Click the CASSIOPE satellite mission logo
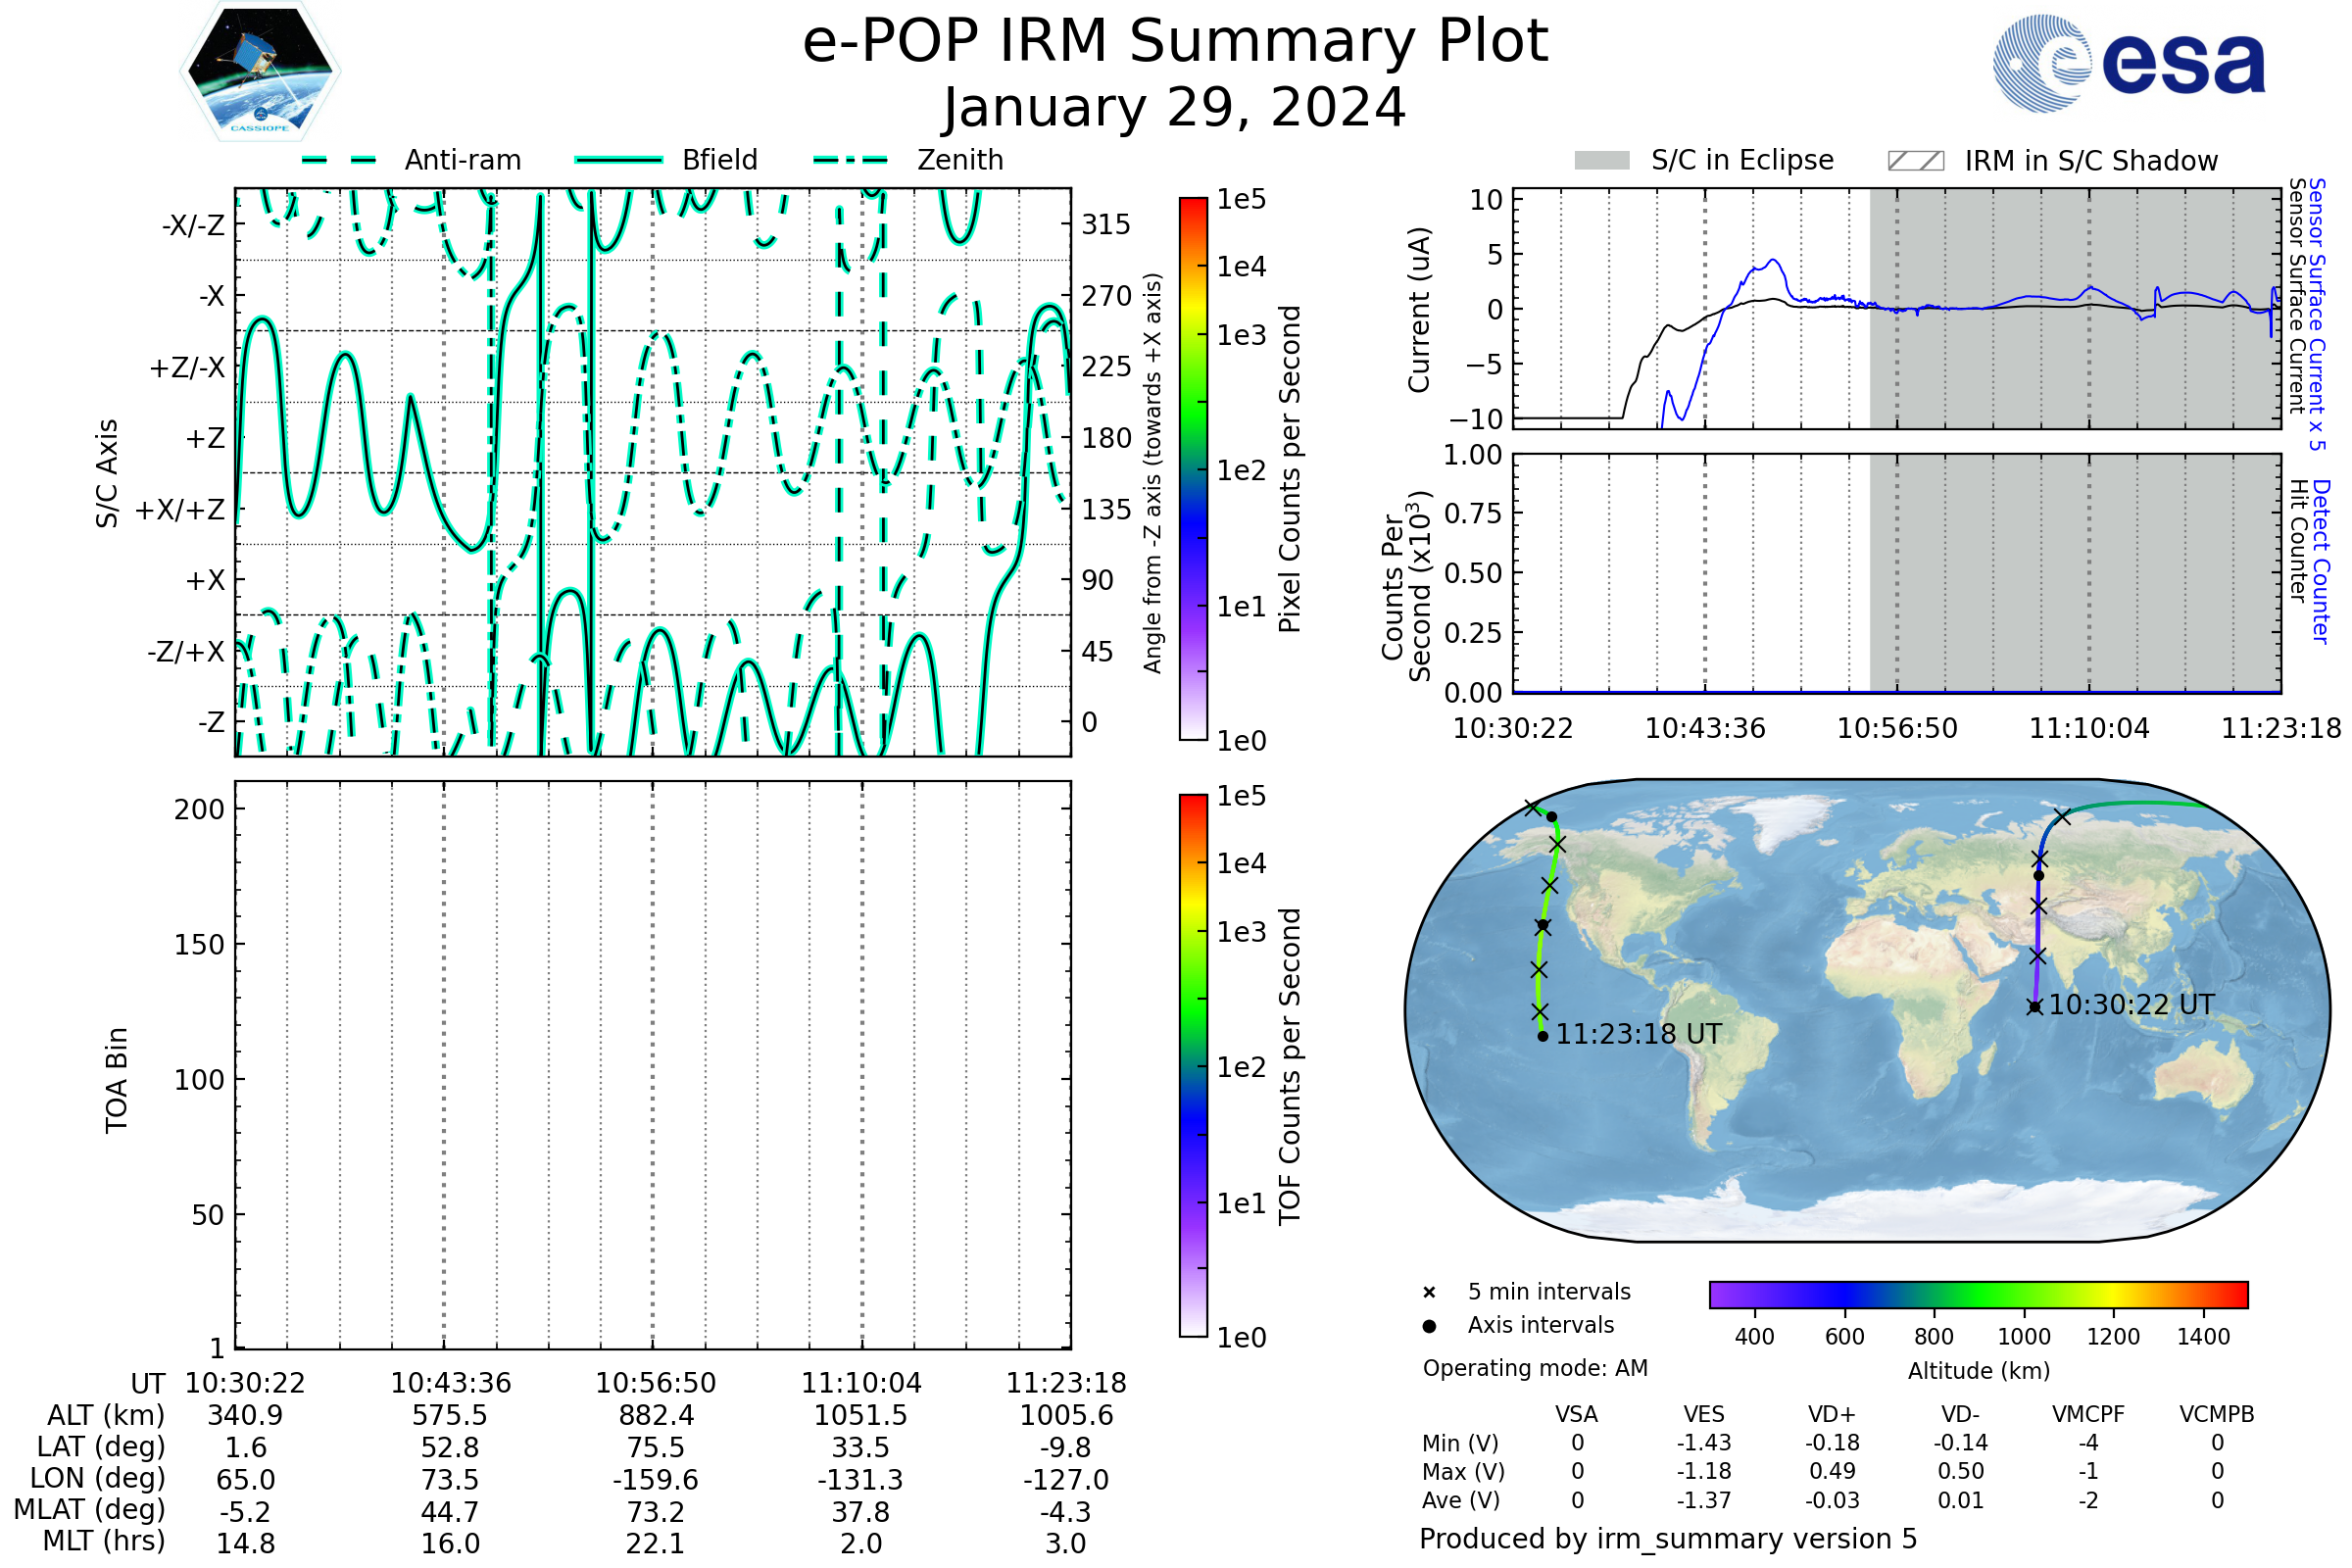2352x1568 pixels. click(260, 72)
